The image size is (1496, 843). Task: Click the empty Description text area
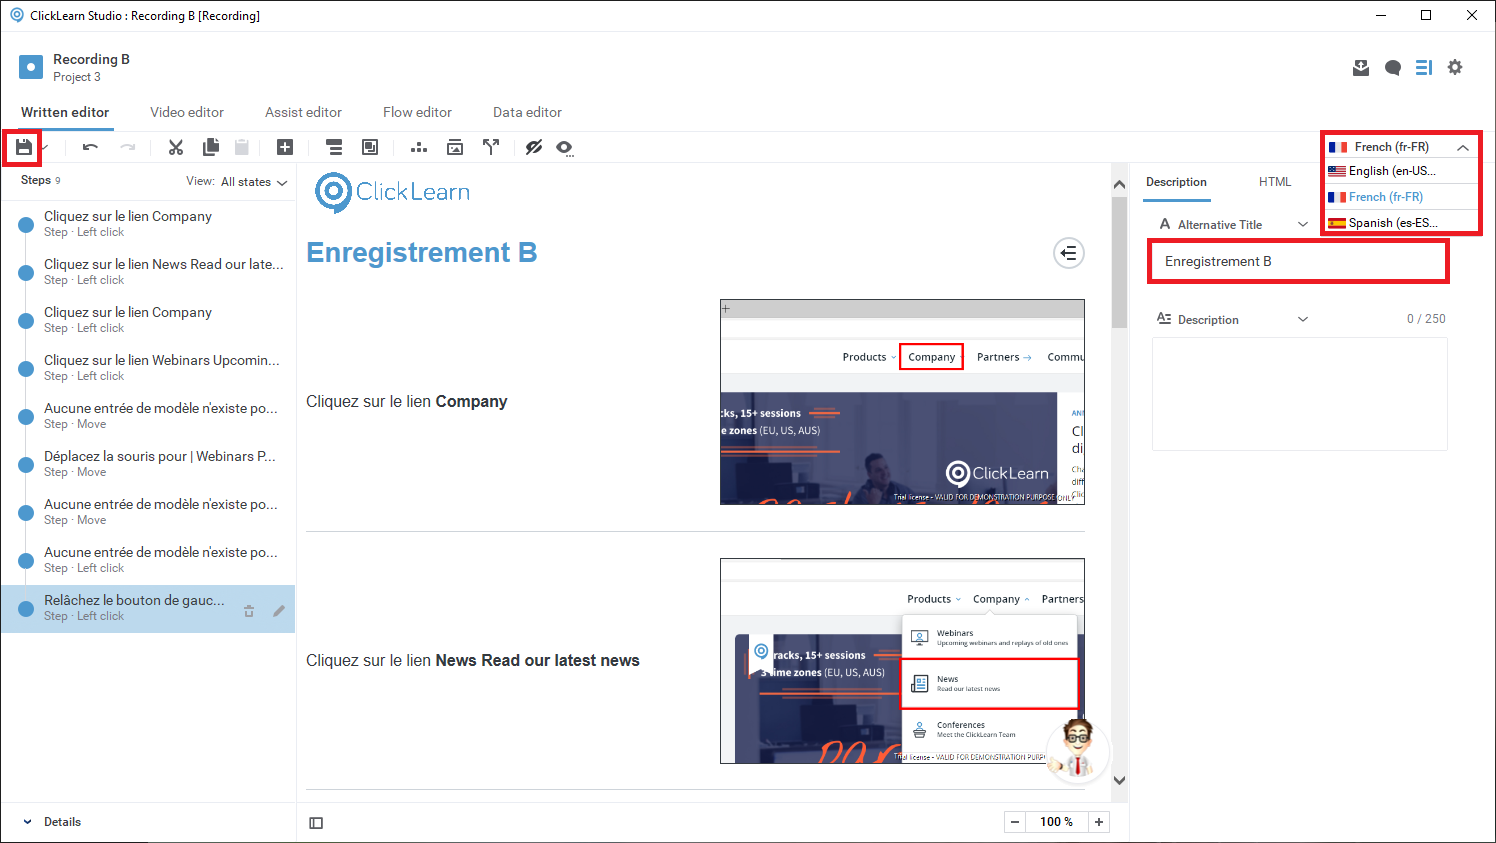[x=1299, y=394]
